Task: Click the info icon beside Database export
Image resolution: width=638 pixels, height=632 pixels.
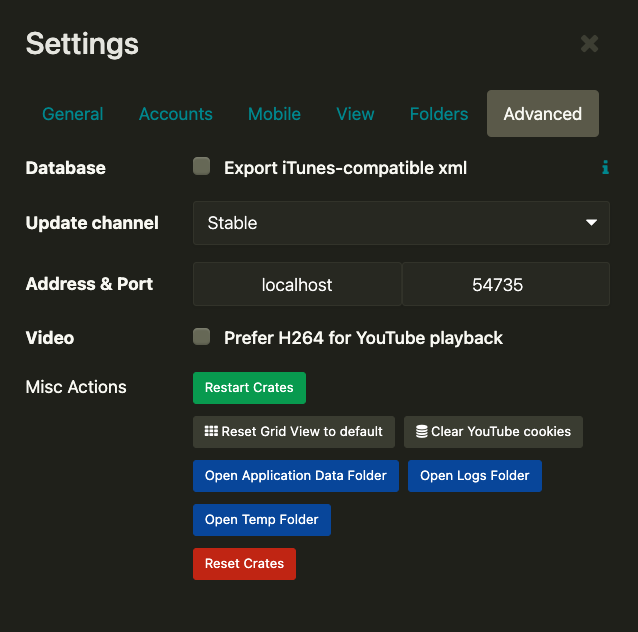Action: pos(605,168)
